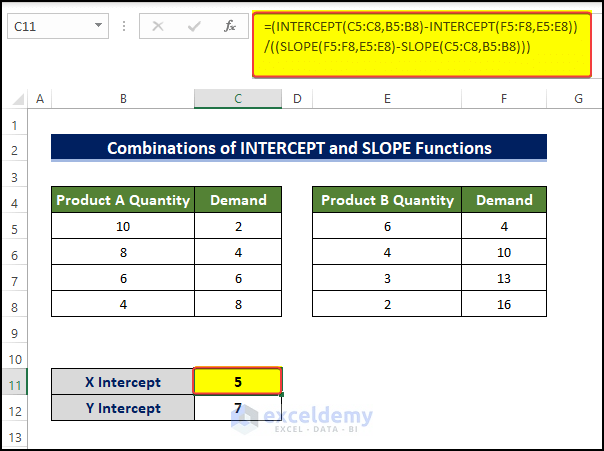
Task: Click the Demand header in column C
Action: (x=238, y=200)
